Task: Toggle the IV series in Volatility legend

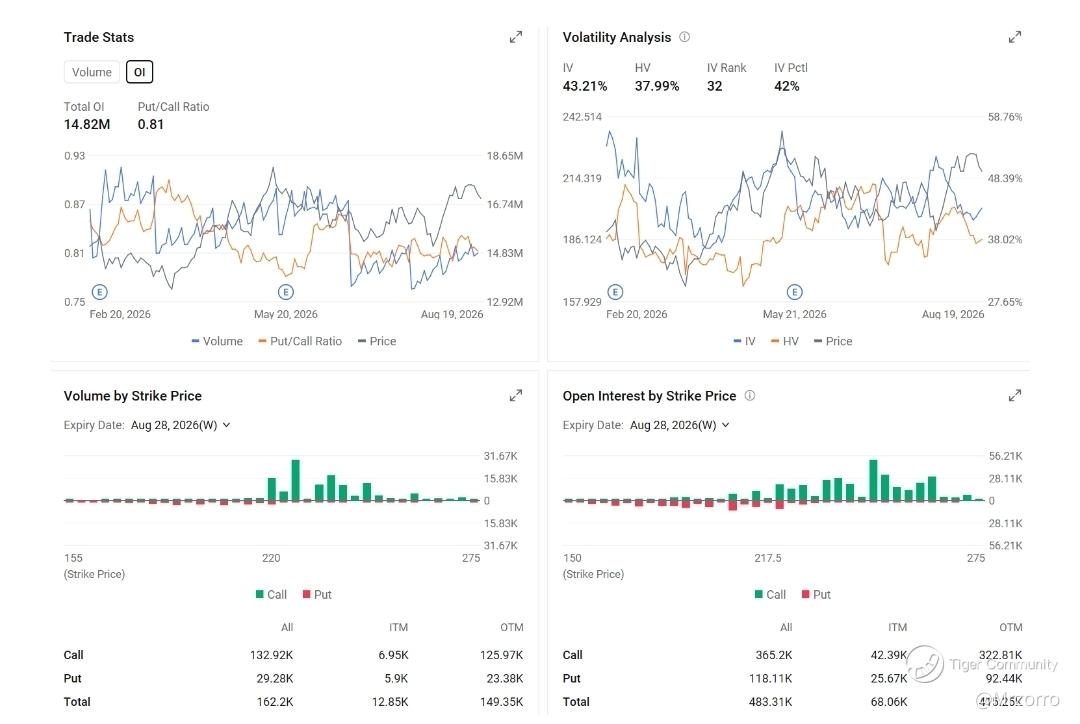Action: (x=745, y=341)
